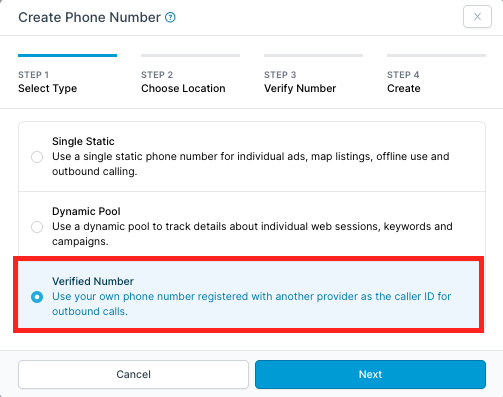Click the Dynamic Pool title text

(86, 211)
